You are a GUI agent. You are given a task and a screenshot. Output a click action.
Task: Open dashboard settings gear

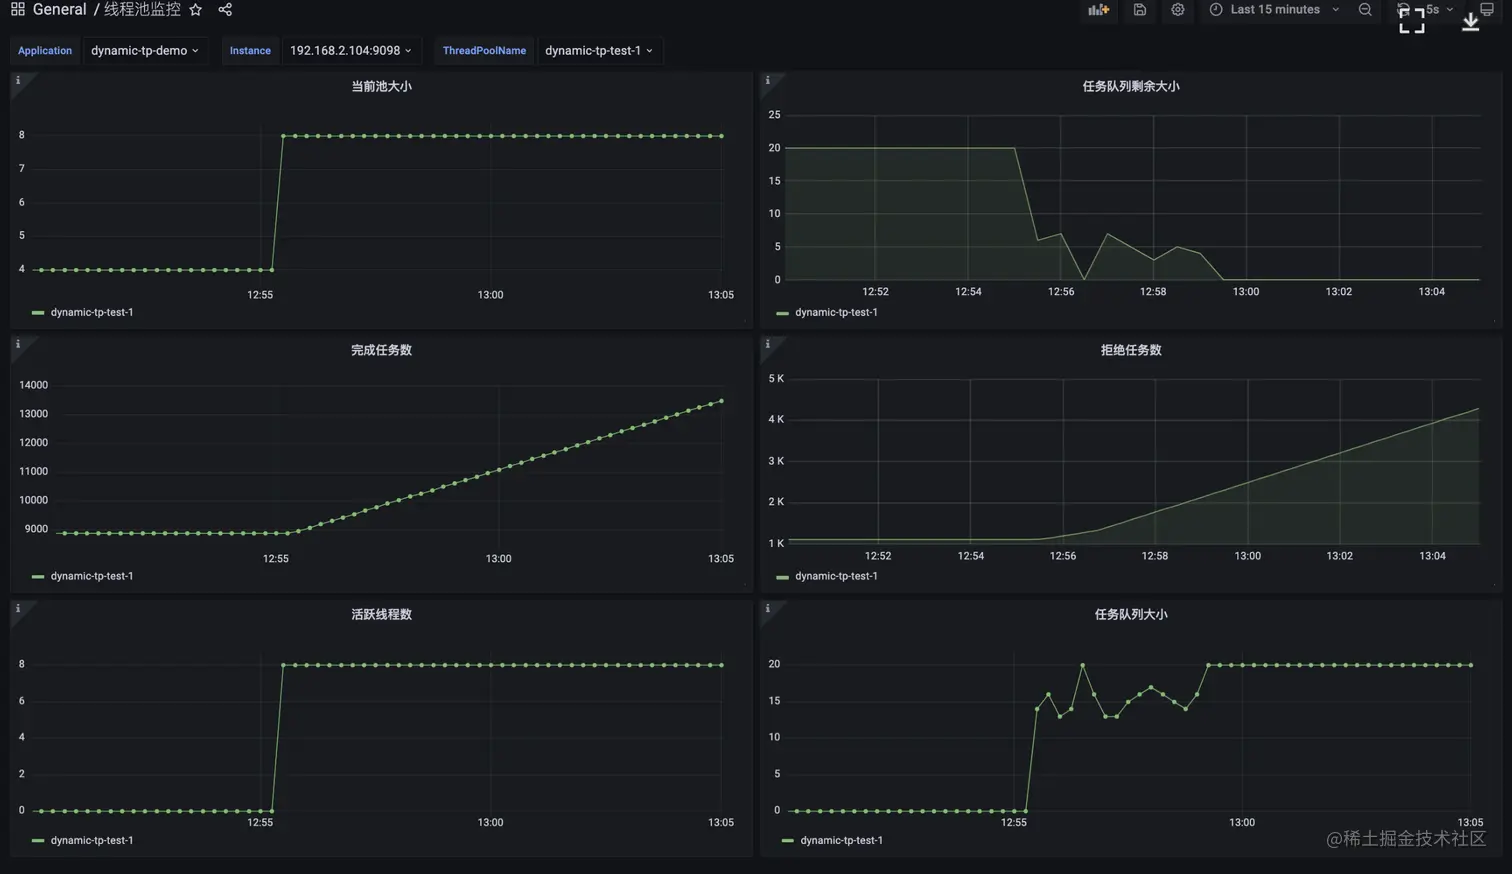point(1178,9)
